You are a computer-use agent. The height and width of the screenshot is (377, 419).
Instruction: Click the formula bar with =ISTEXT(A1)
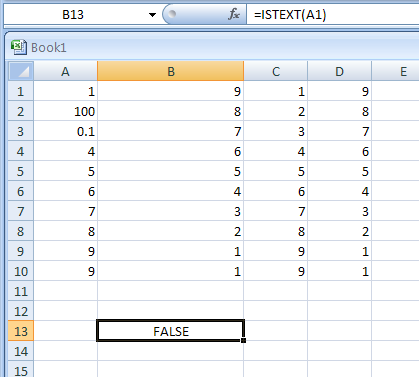point(333,15)
